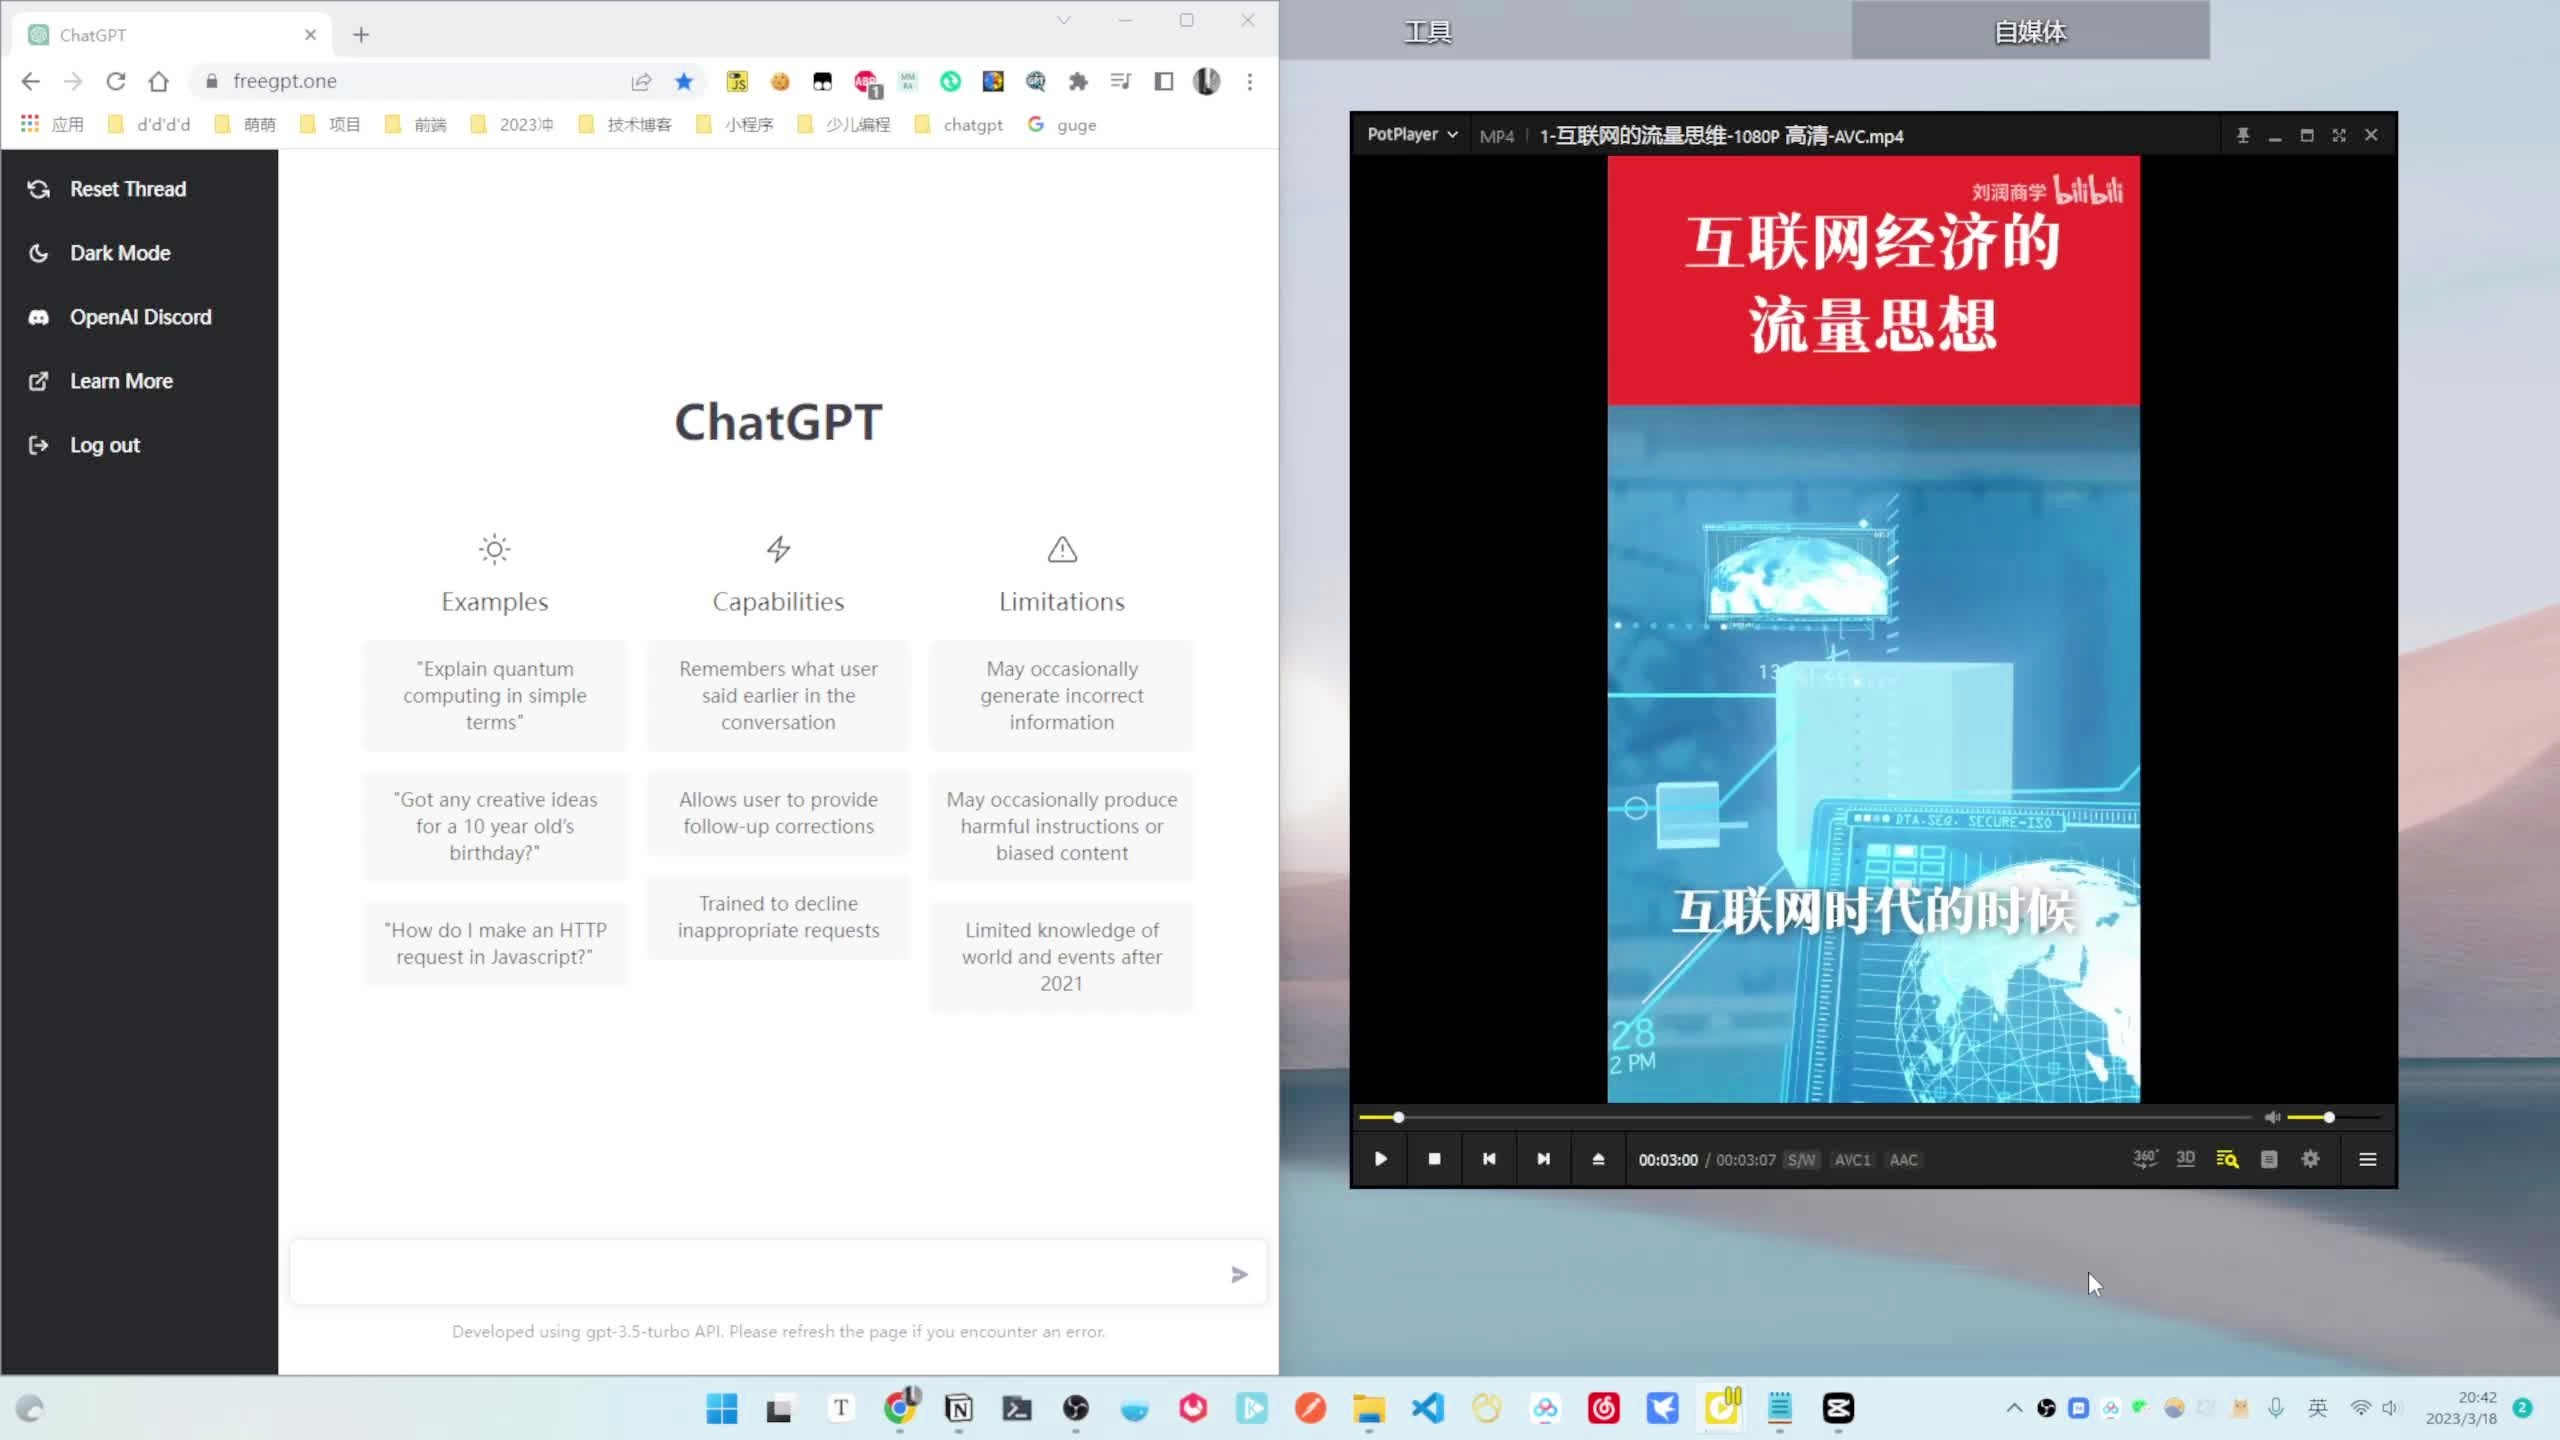This screenshot has height=1440, width=2560.
Task: Click the bookmark star icon
Action: [684, 81]
